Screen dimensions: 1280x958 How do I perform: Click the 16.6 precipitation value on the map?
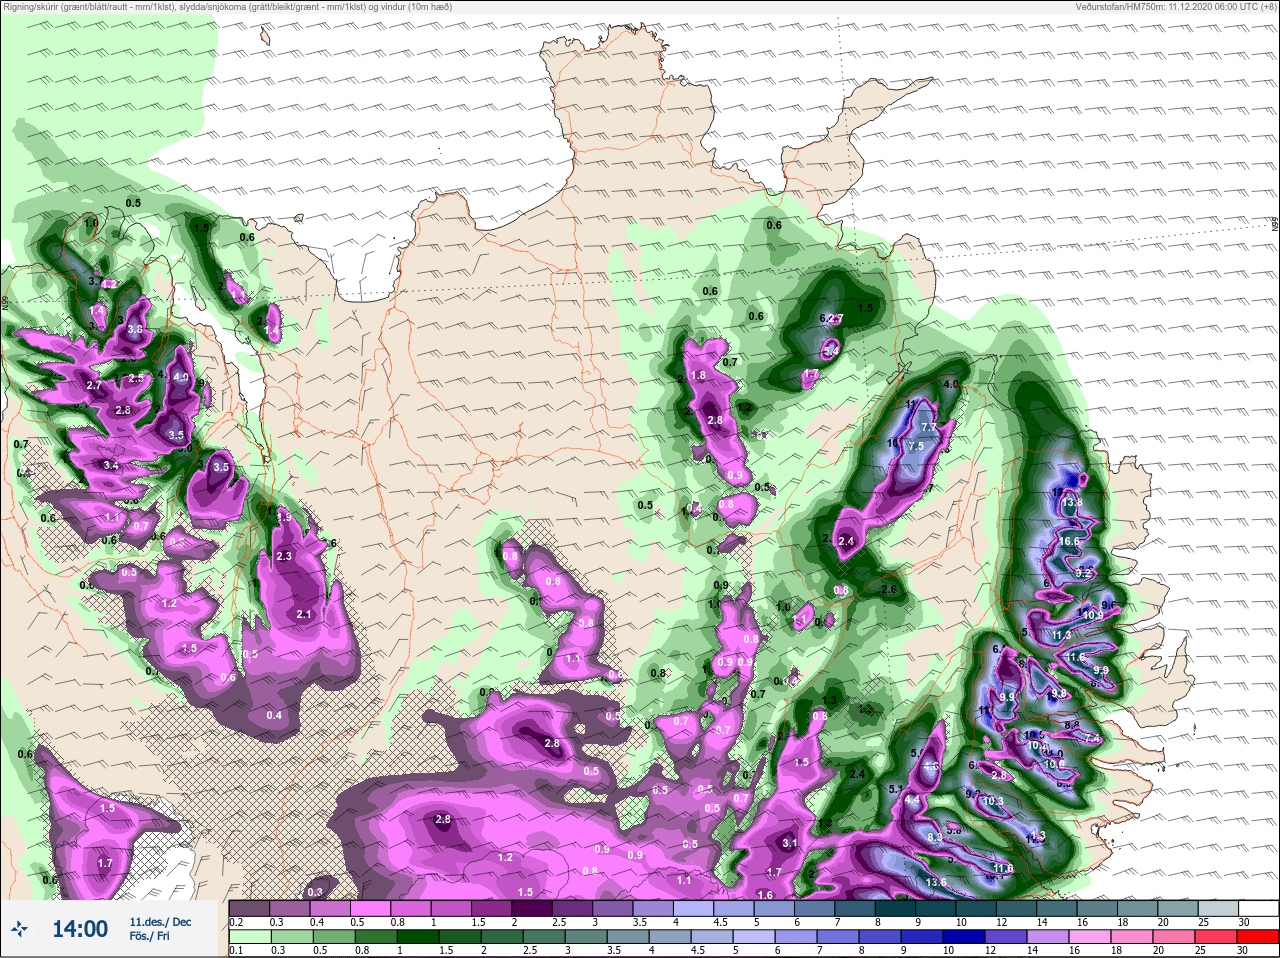(1070, 541)
